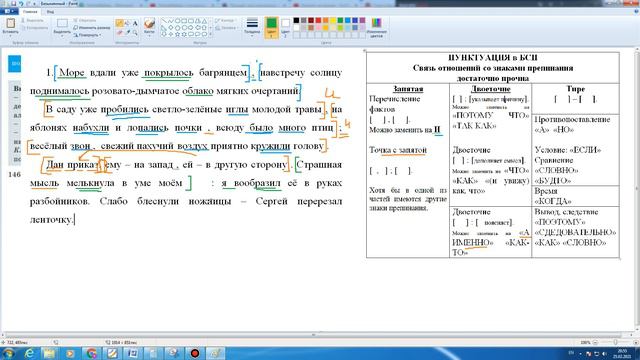Expand the Paste (Вставить) dropdown arrow
This screenshot has width=640, height=360.
click(x=10, y=36)
